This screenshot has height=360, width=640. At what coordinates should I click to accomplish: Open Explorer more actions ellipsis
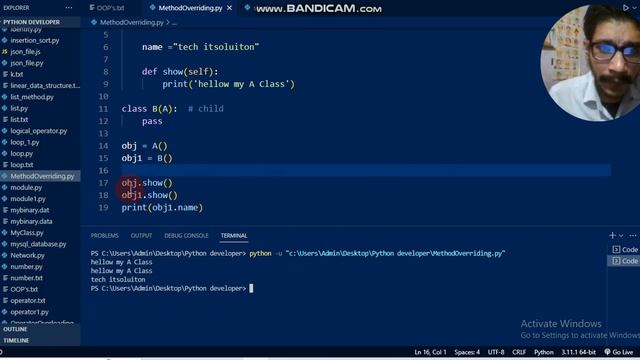pyautogui.click(x=69, y=8)
